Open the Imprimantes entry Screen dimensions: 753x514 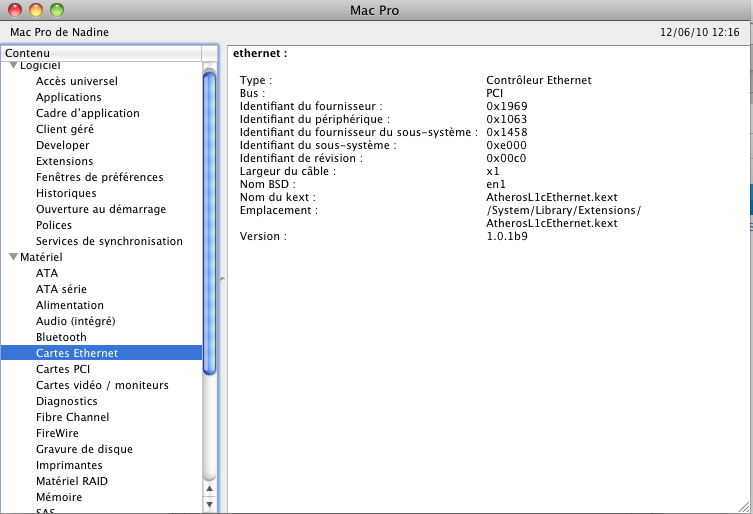tap(69, 465)
